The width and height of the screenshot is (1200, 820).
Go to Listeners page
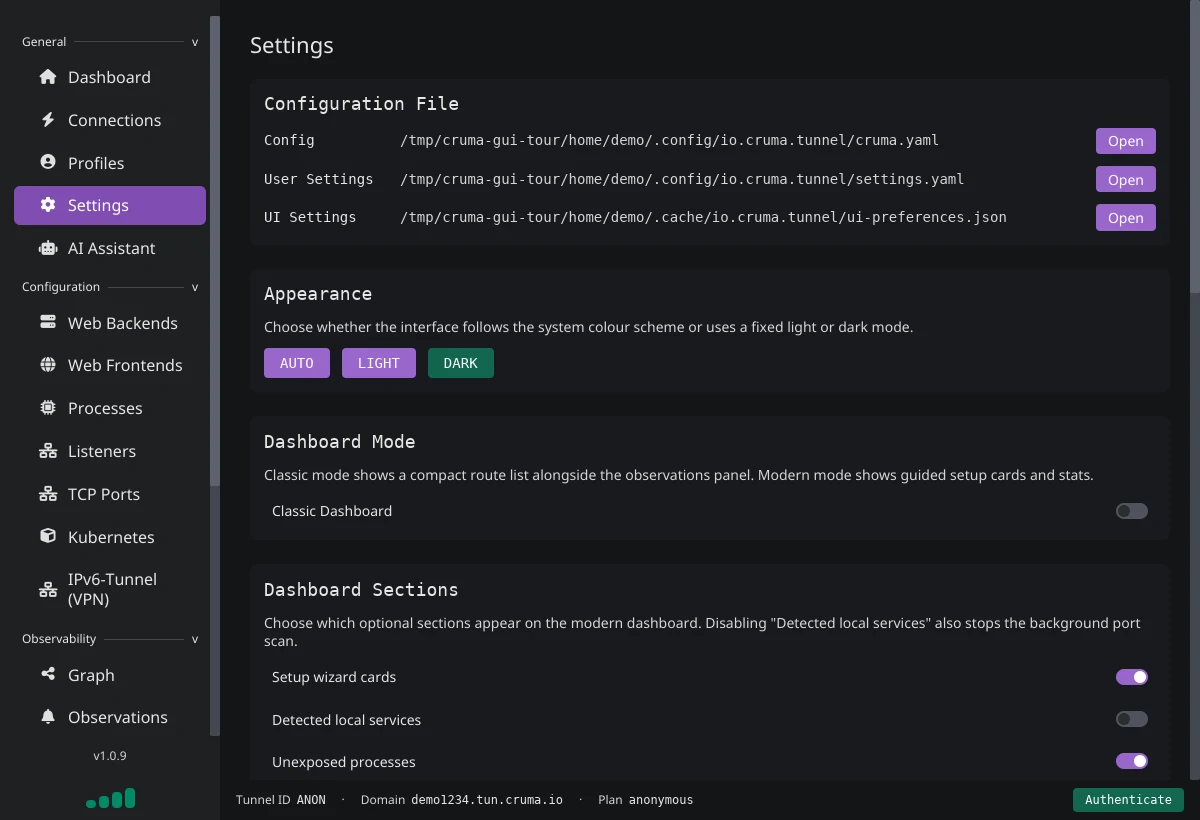(110, 451)
